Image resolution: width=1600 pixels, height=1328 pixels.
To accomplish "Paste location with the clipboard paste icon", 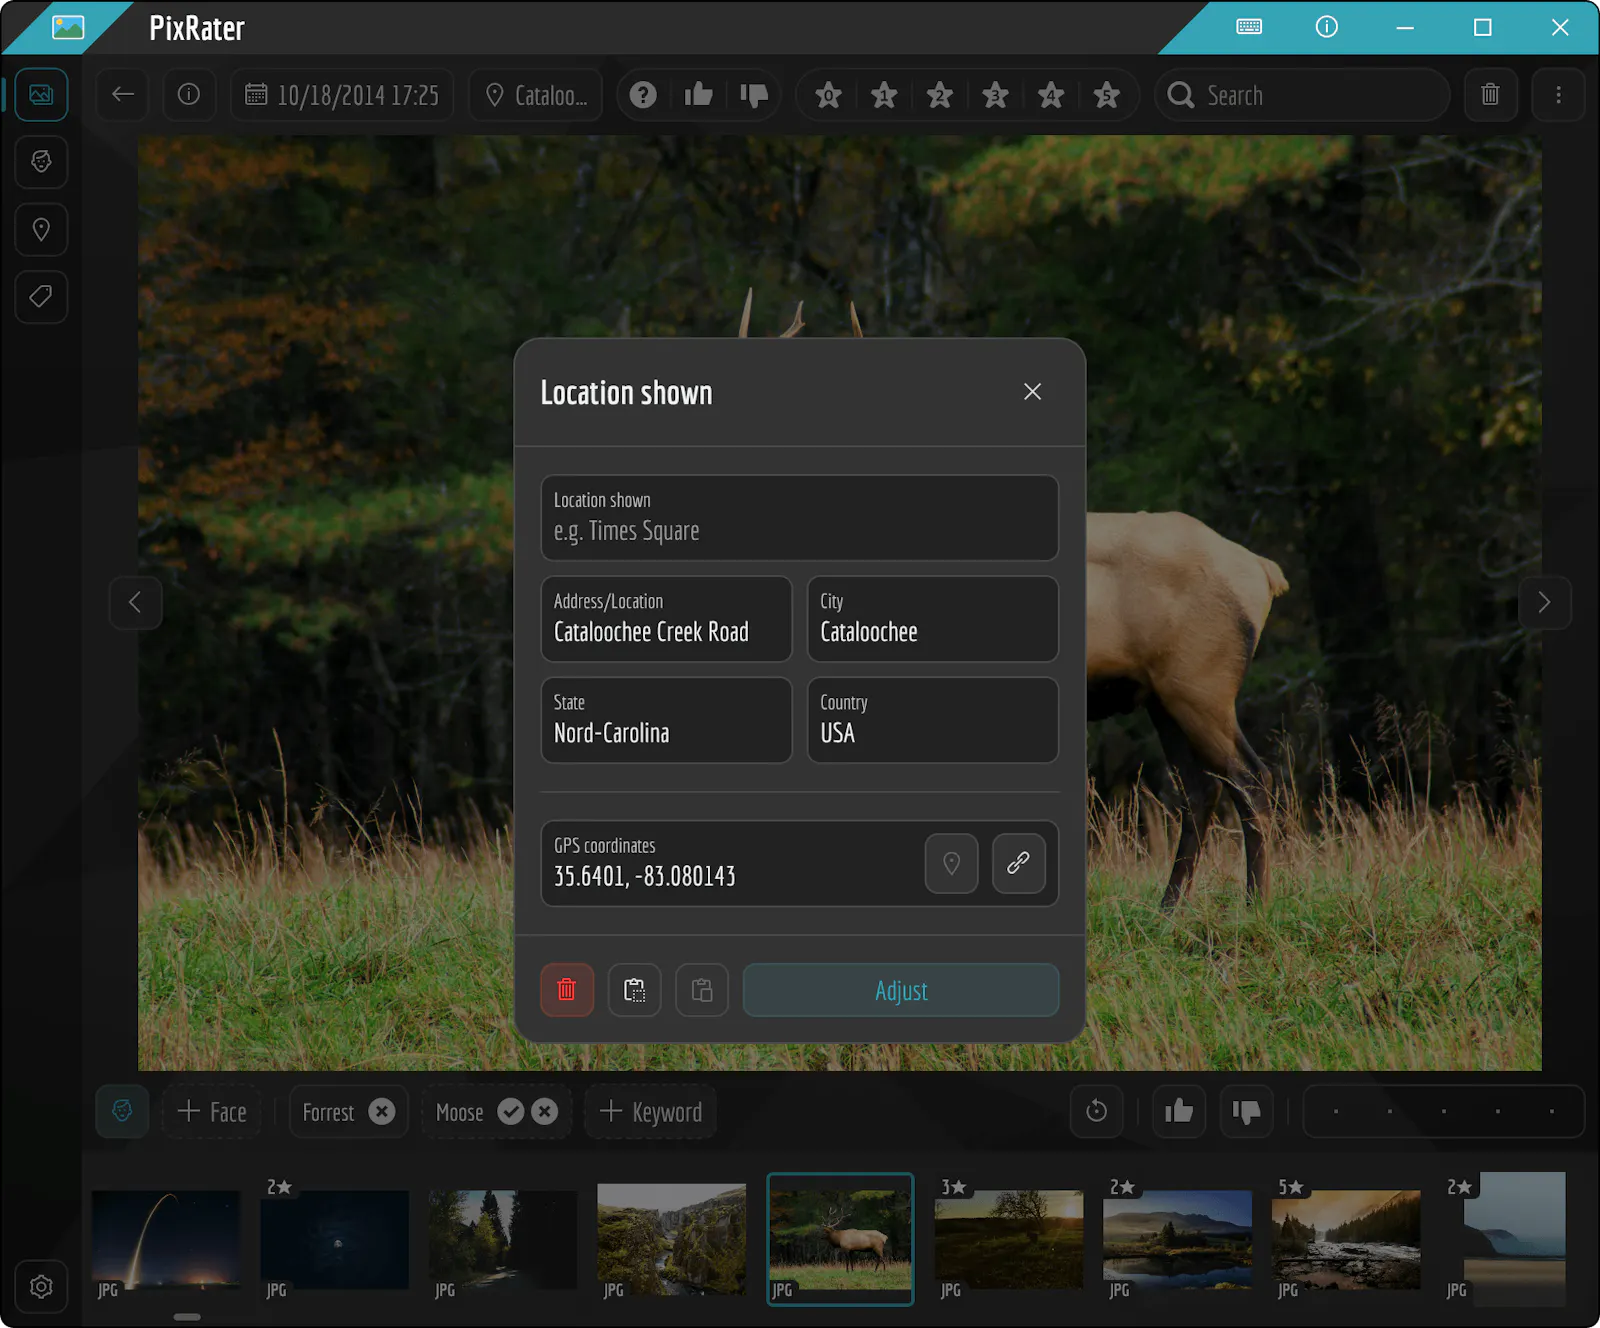I will [702, 990].
